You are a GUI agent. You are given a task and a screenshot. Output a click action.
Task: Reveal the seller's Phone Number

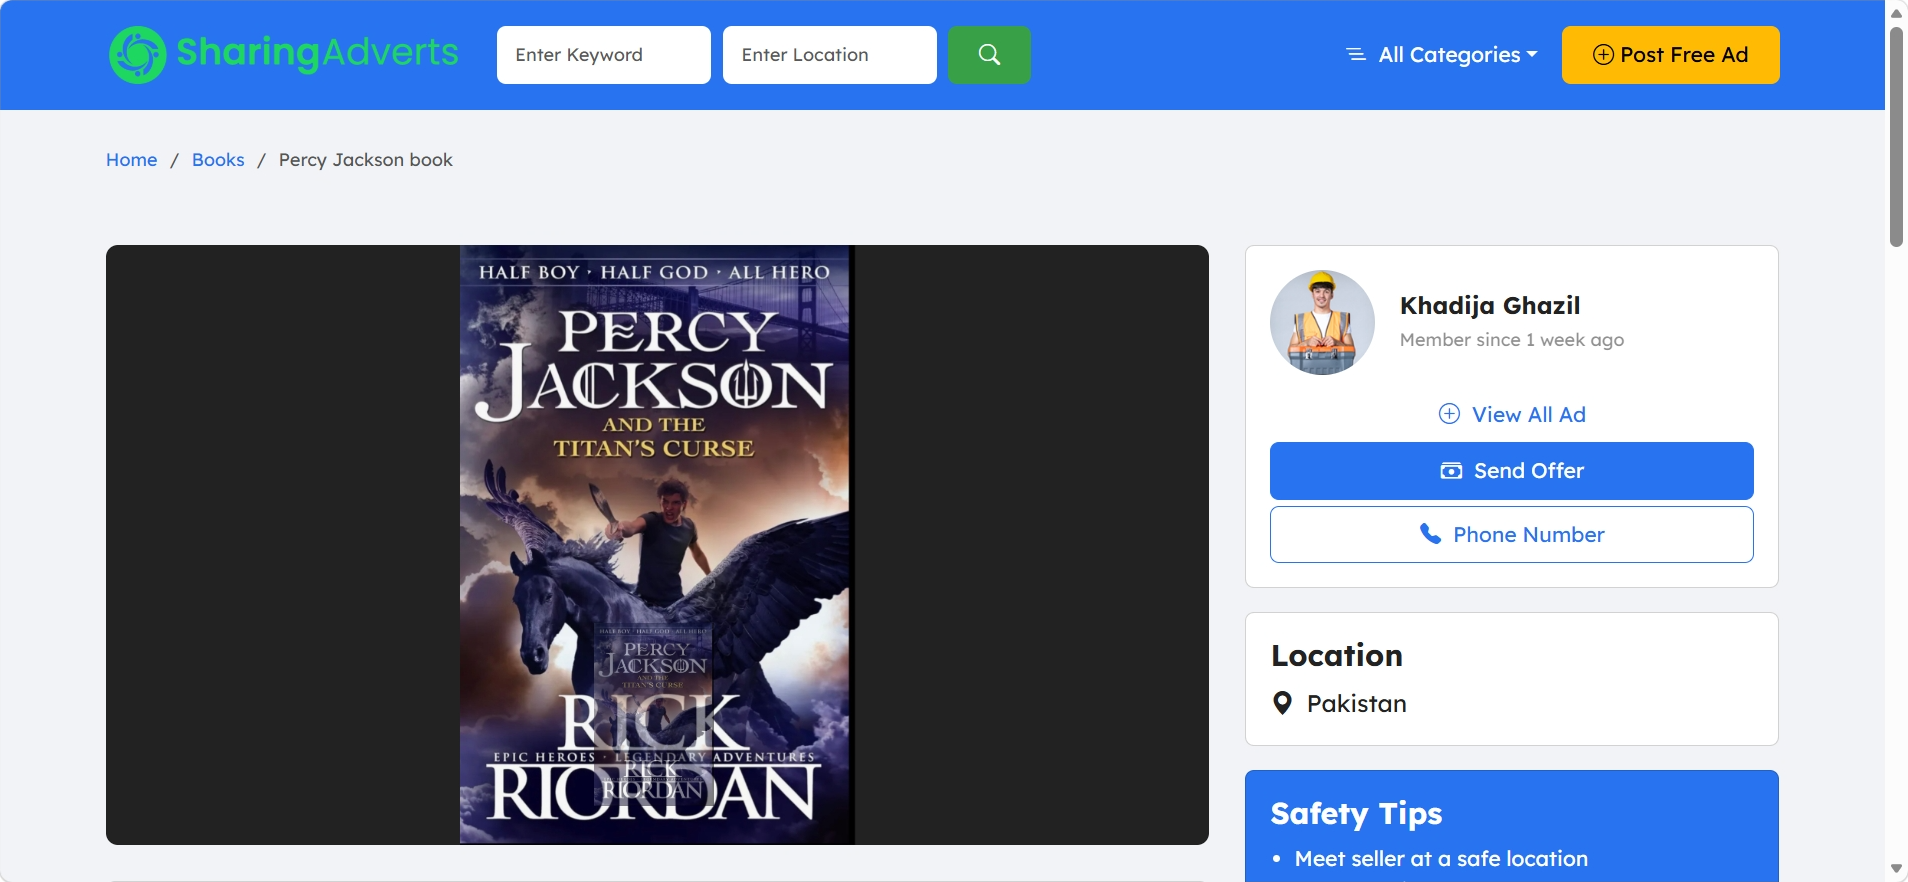(x=1512, y=535)
